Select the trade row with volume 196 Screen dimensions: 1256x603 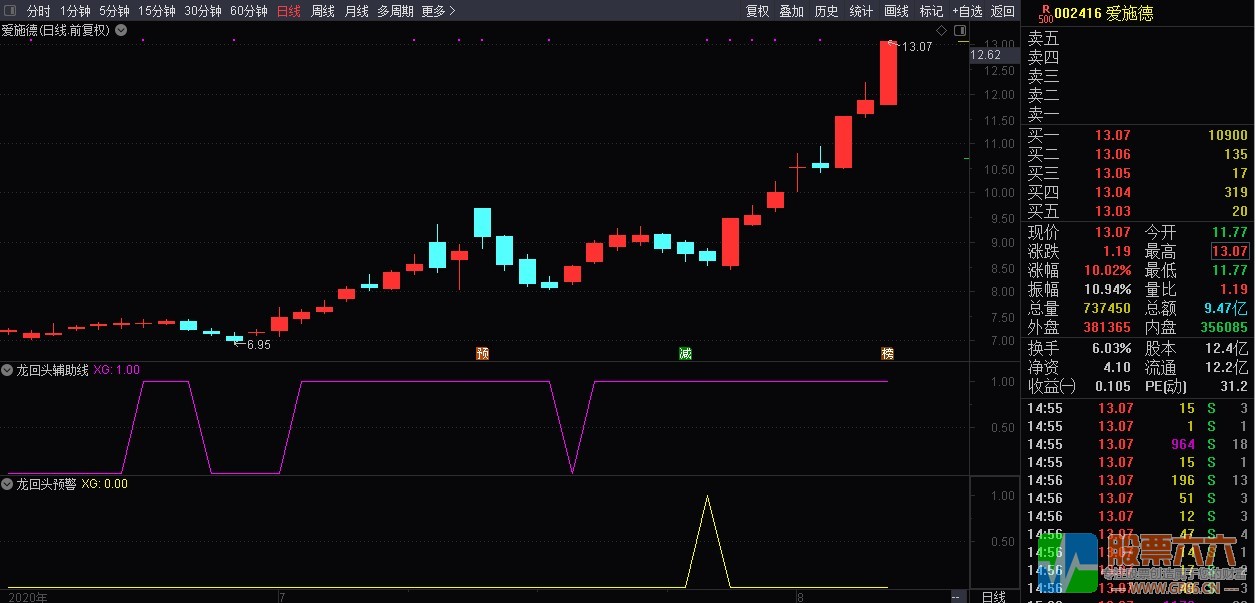pos(1138,480)
